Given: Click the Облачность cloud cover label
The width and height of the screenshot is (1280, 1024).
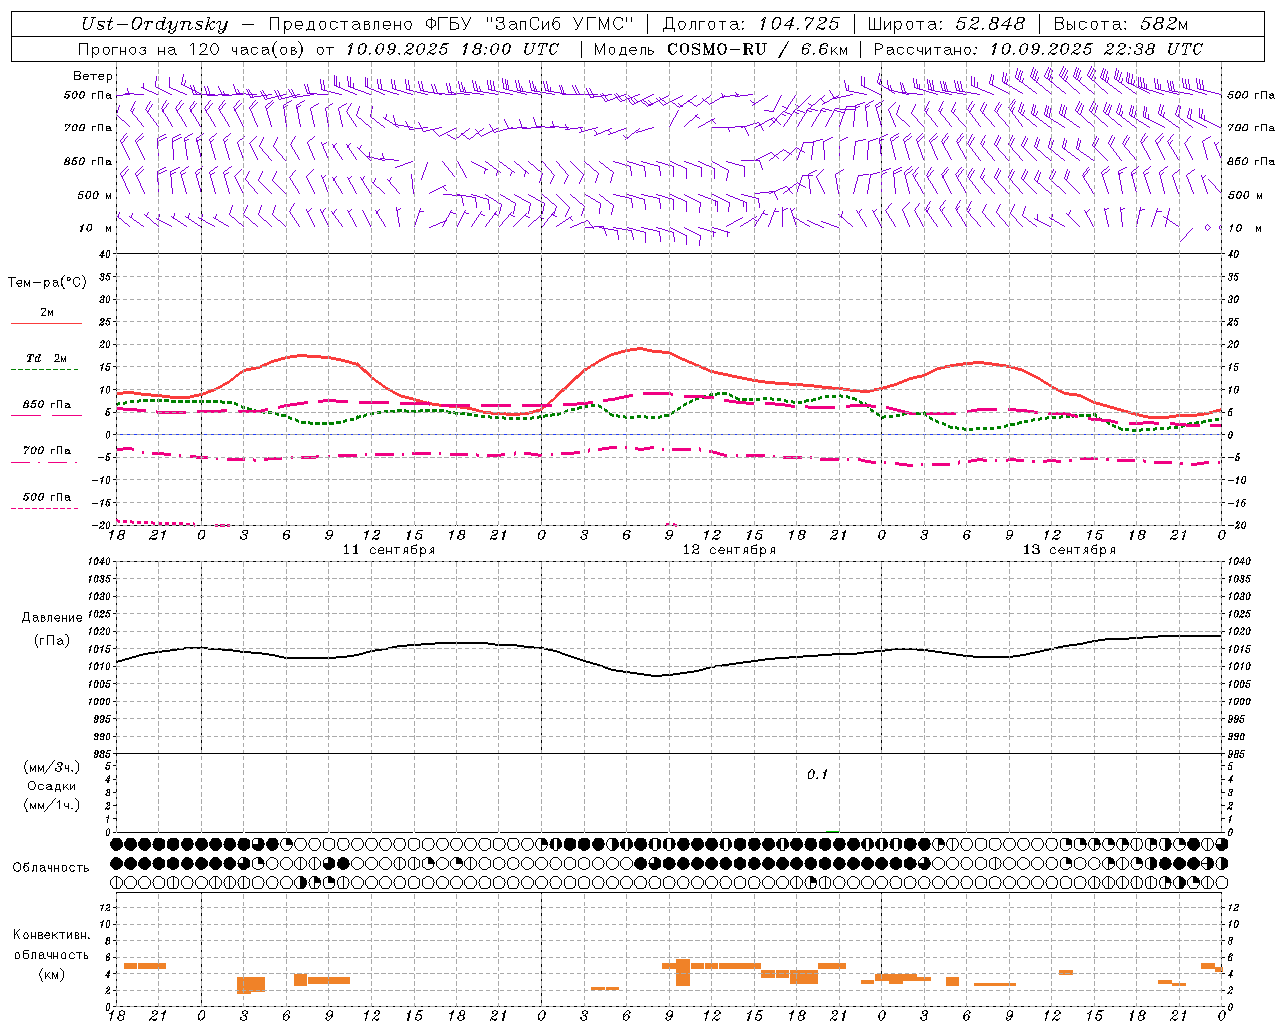Looking at the screenshot, I should coord(51,868).
